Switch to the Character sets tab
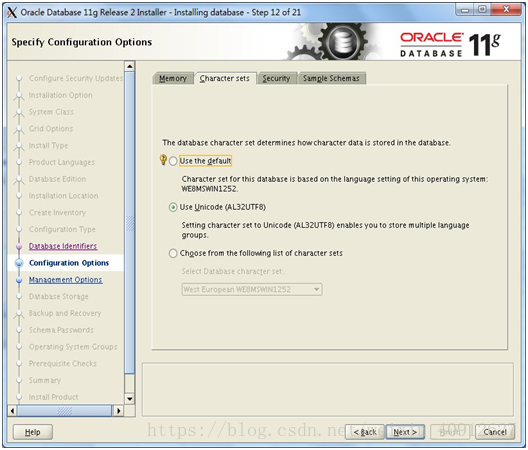 pyautogui.click(x=225, y=78)
